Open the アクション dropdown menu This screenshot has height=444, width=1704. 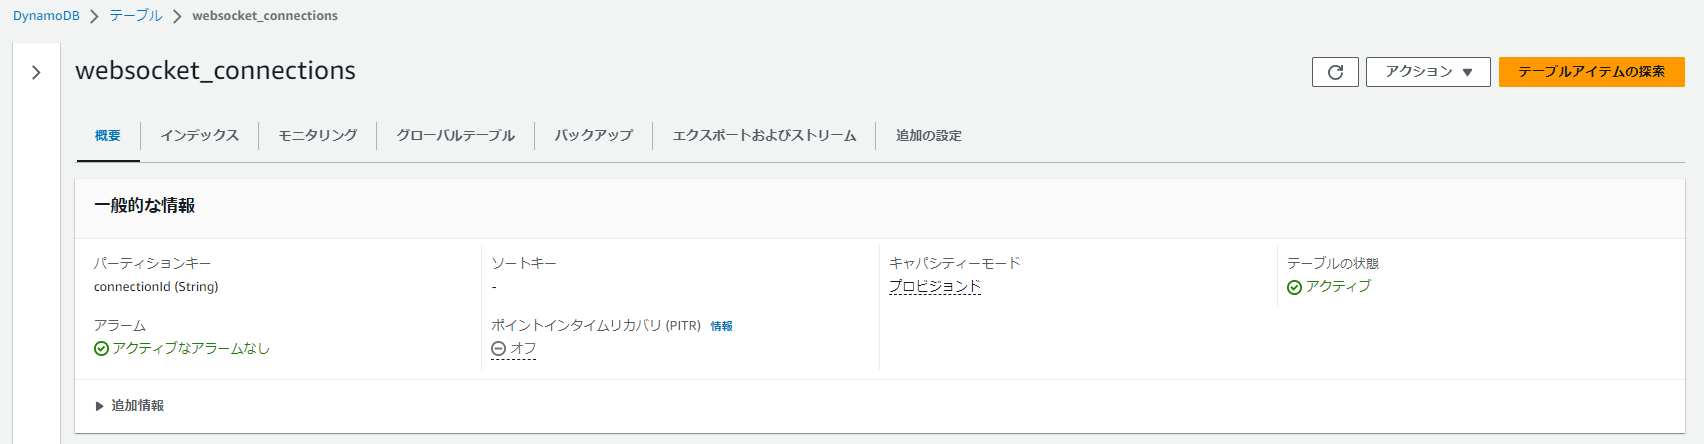click(x=1428, y=72)
